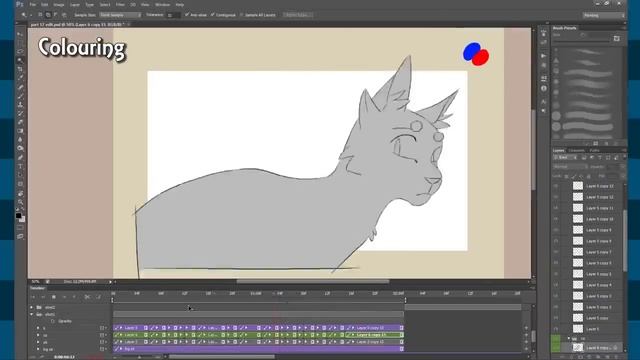Open the Filter menu

120,4
